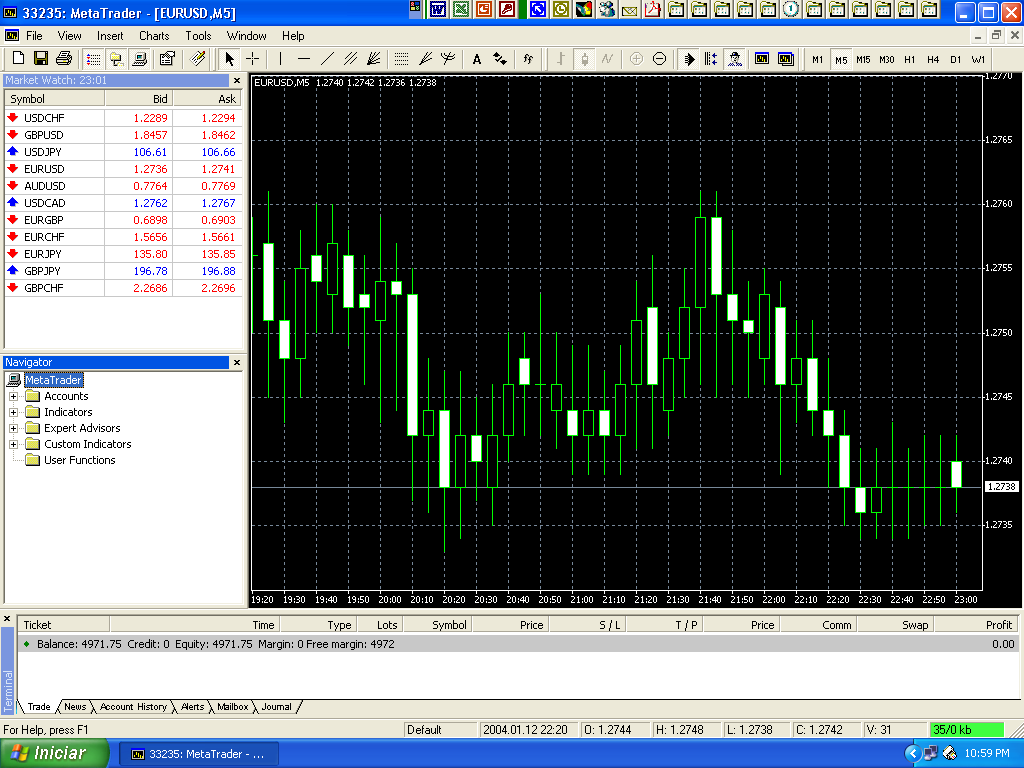Switch to the Account History tab

pyautogui.click(x=133, y=707)
